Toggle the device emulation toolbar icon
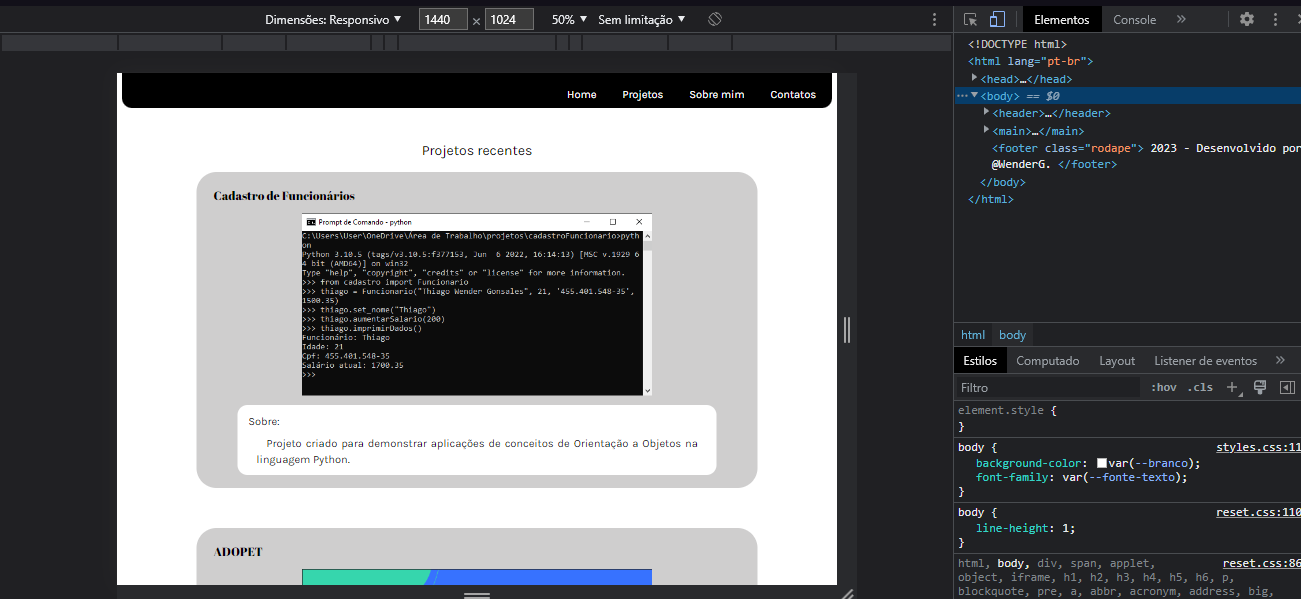 click(995, 19)
